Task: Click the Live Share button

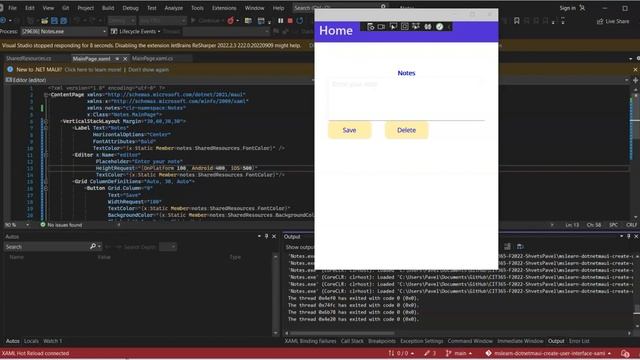Action: 613,21
